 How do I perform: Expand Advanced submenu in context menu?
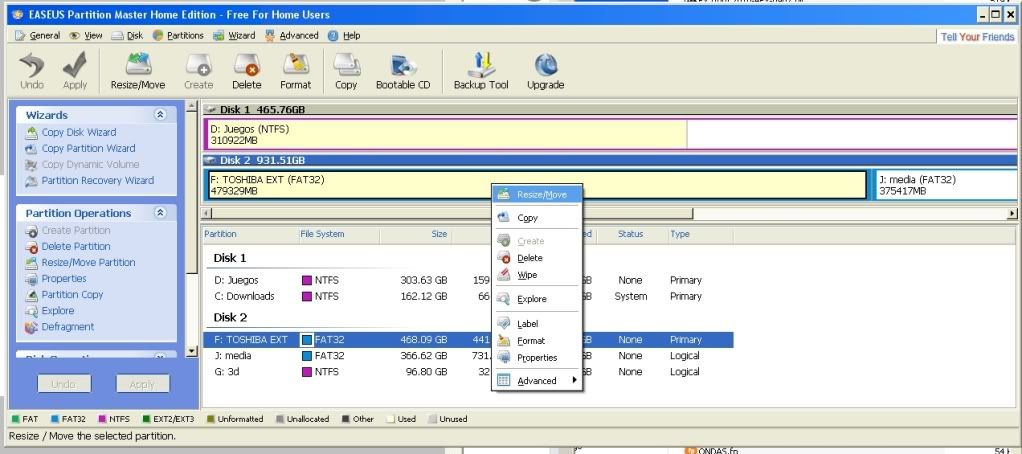(x=537, y=381)
